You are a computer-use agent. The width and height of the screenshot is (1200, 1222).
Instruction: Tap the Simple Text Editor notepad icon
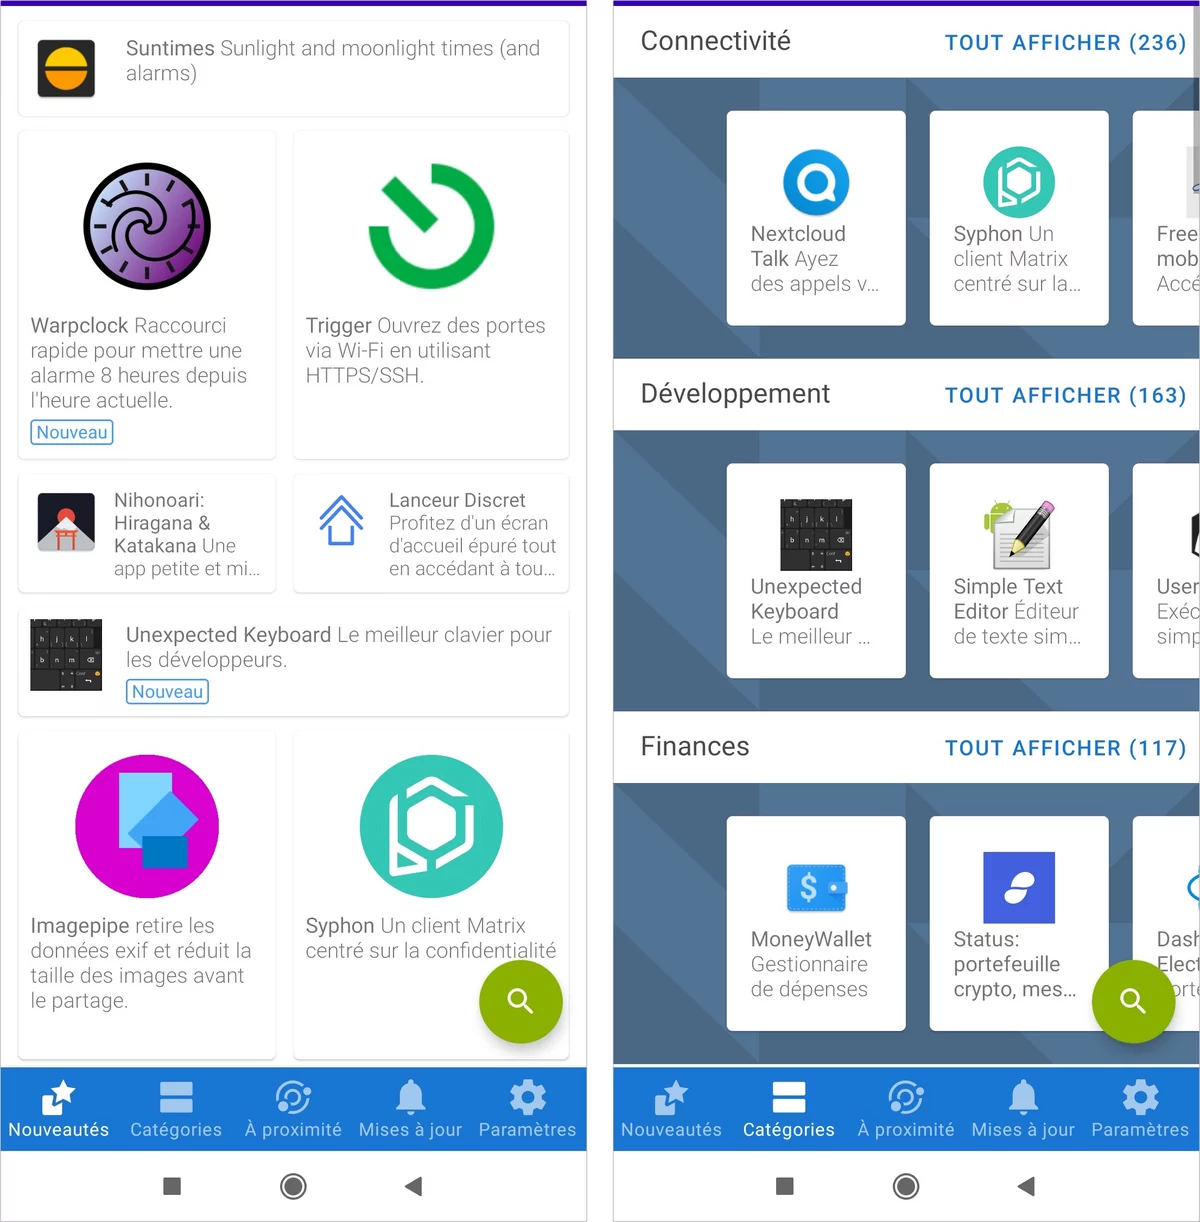[x=1019, y=535]
